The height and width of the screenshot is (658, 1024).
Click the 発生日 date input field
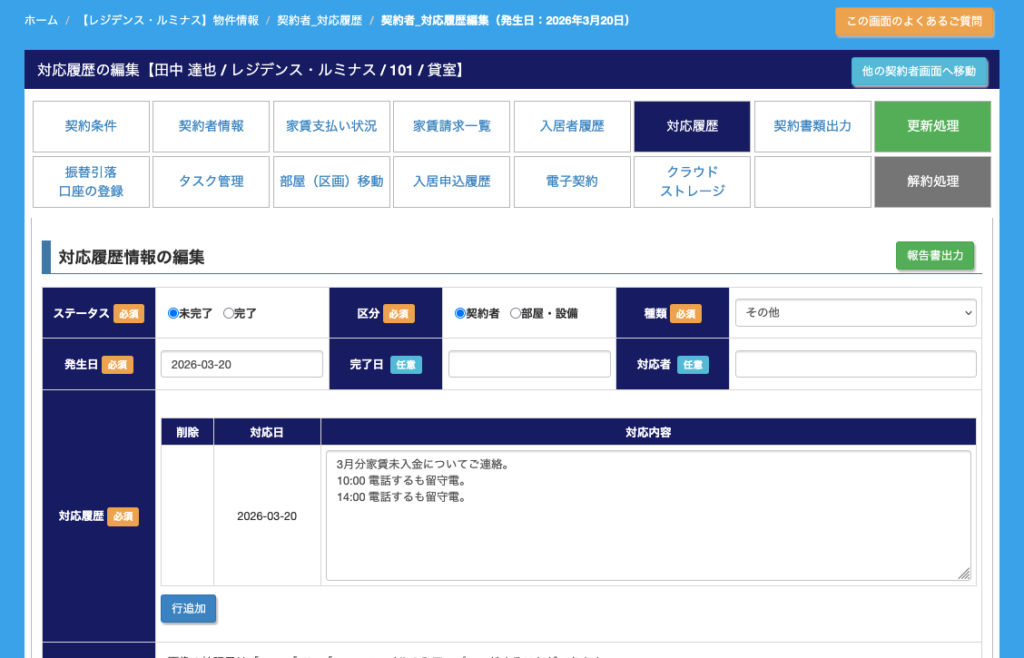pyautogui.click(x=241, y=364)
